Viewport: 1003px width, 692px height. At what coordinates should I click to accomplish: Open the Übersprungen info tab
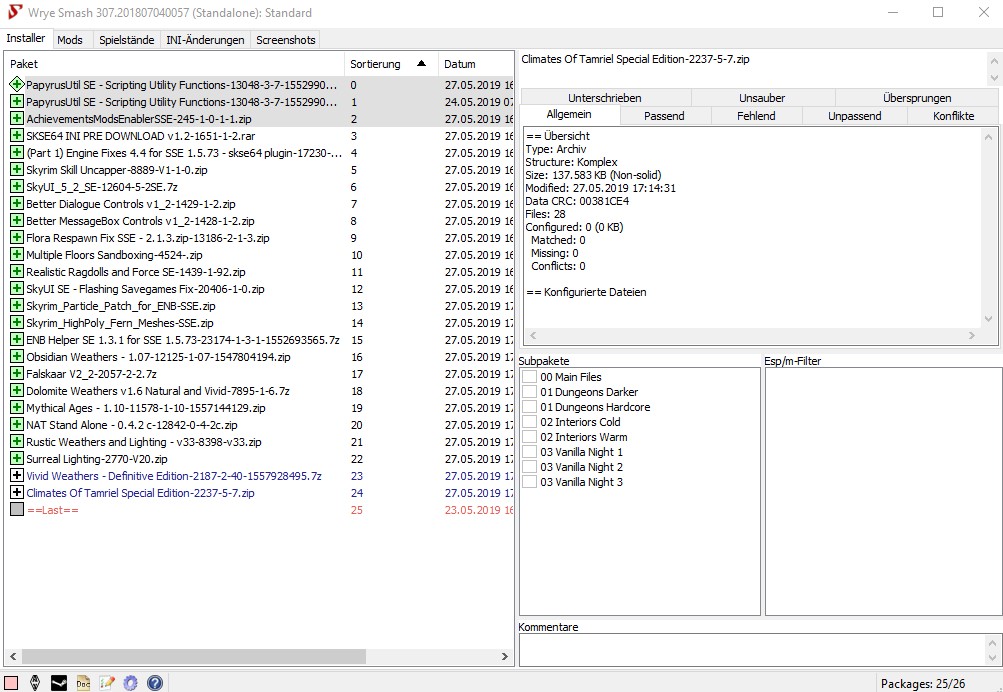(x=917, y=98)
